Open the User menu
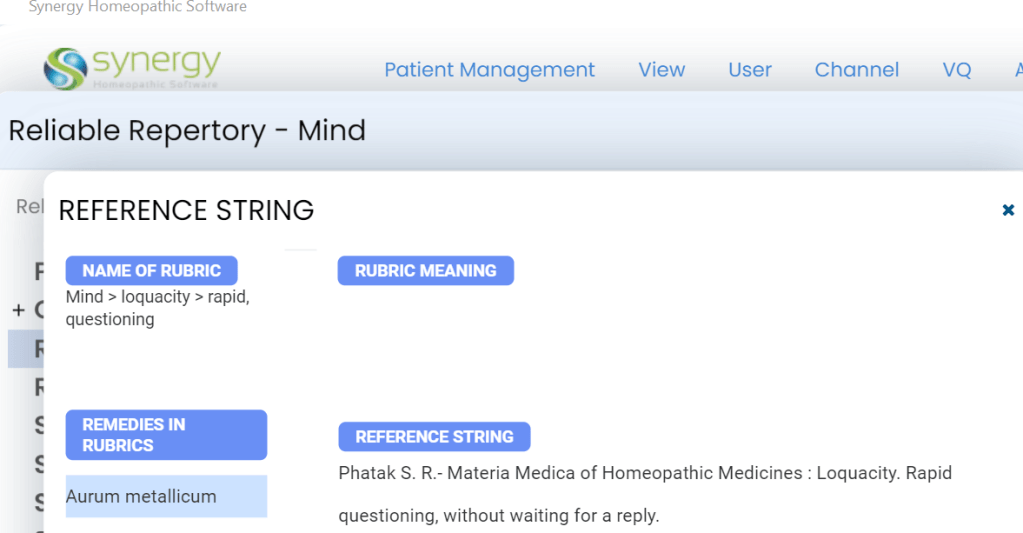The width and height of the screenshot is (1023, 533). (x=750, y=70)
